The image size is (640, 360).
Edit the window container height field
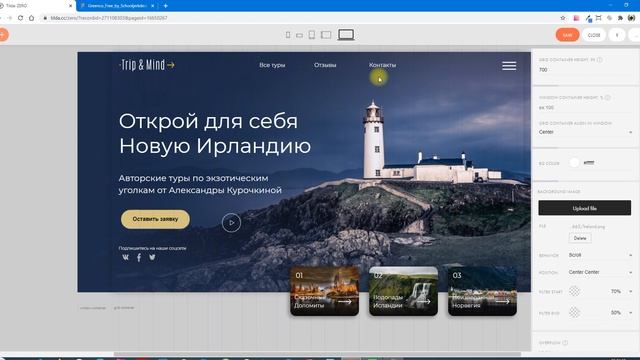585,108
